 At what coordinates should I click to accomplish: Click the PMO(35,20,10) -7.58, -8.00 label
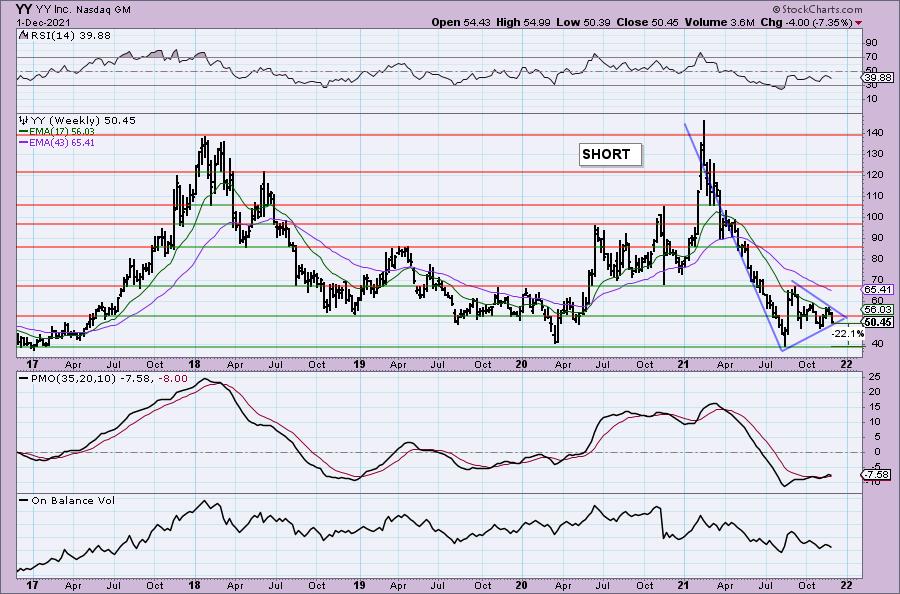pyautogui.click(x=109, y=379)
